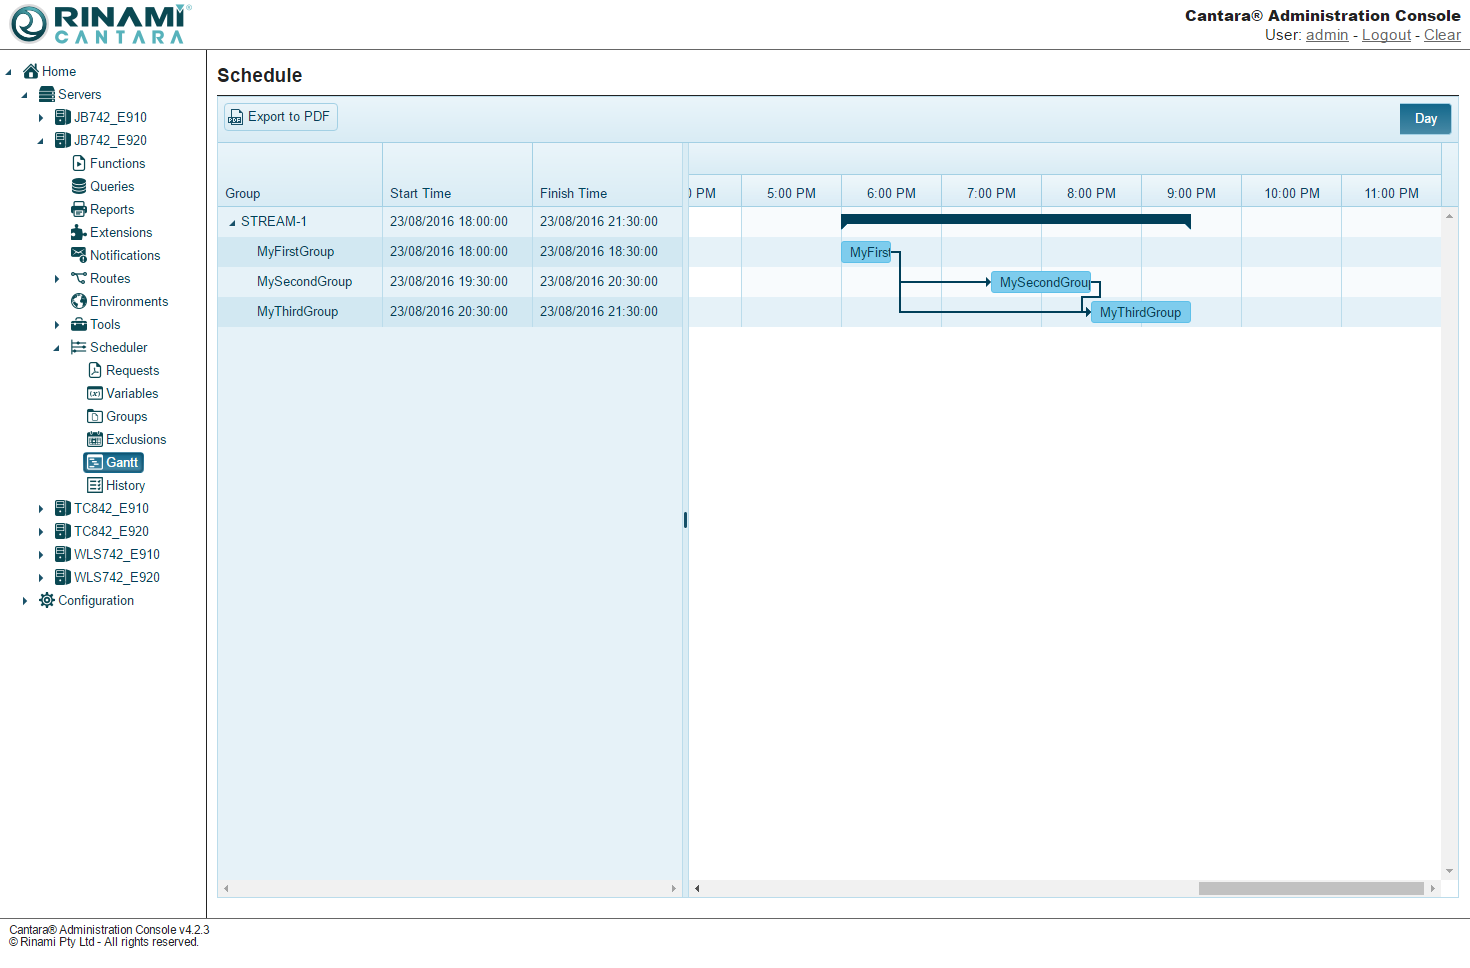Click the Extensions puzzle icon
1470x968 pixels.
pos(79,232)
